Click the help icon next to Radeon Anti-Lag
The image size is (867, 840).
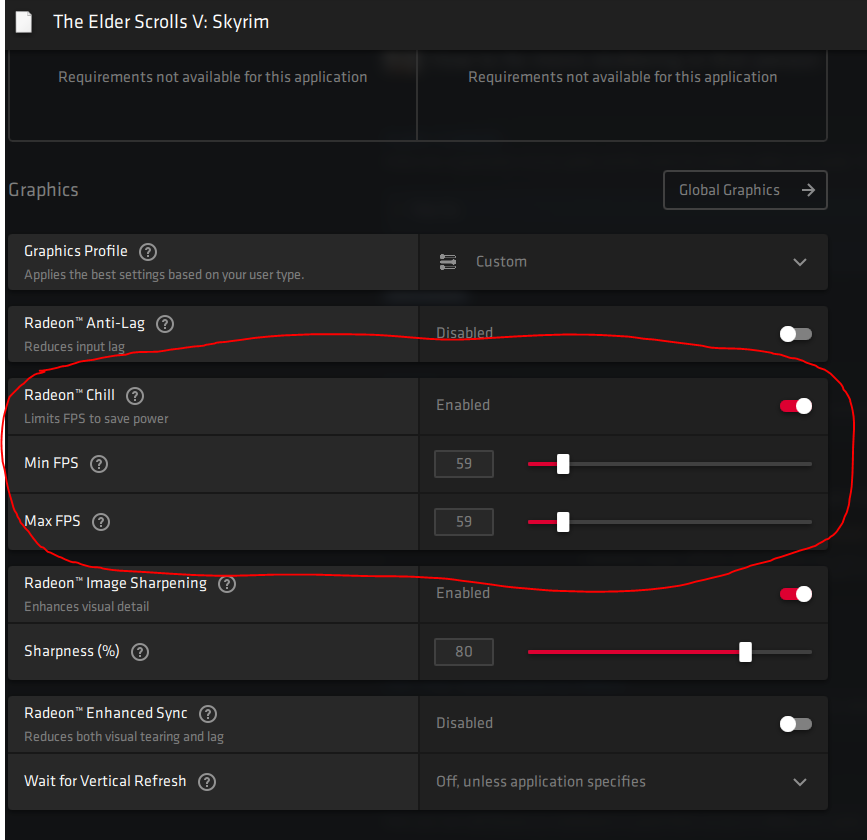165,324
